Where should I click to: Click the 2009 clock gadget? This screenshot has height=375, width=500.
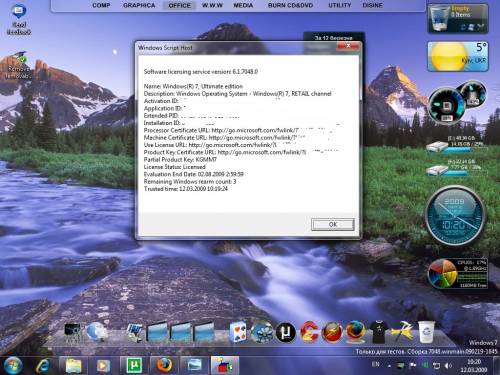pyautogui.click(x=455, y=216)
